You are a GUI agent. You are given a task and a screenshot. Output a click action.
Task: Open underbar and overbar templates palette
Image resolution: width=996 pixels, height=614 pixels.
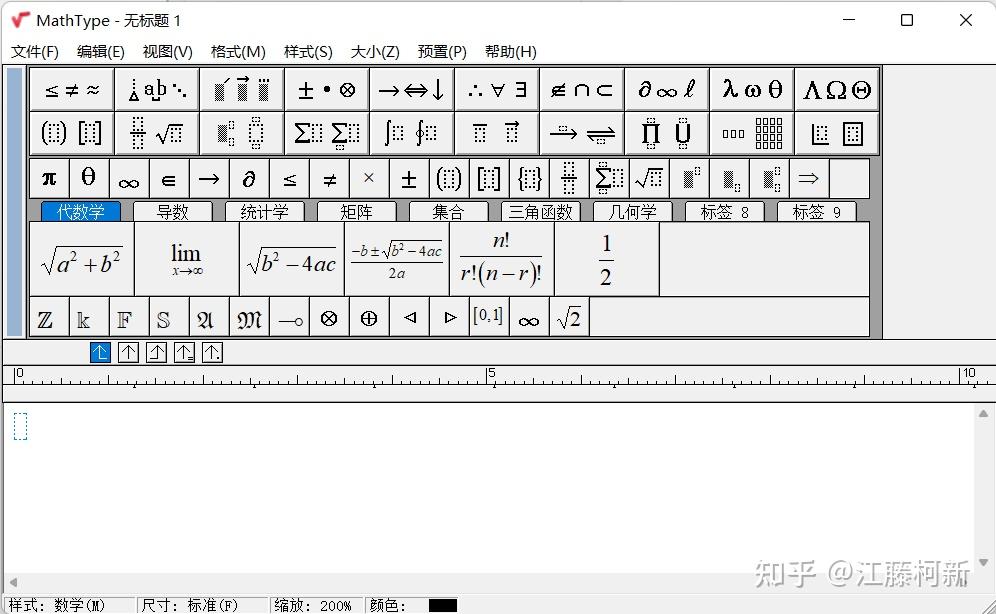[x=497, y=133]
